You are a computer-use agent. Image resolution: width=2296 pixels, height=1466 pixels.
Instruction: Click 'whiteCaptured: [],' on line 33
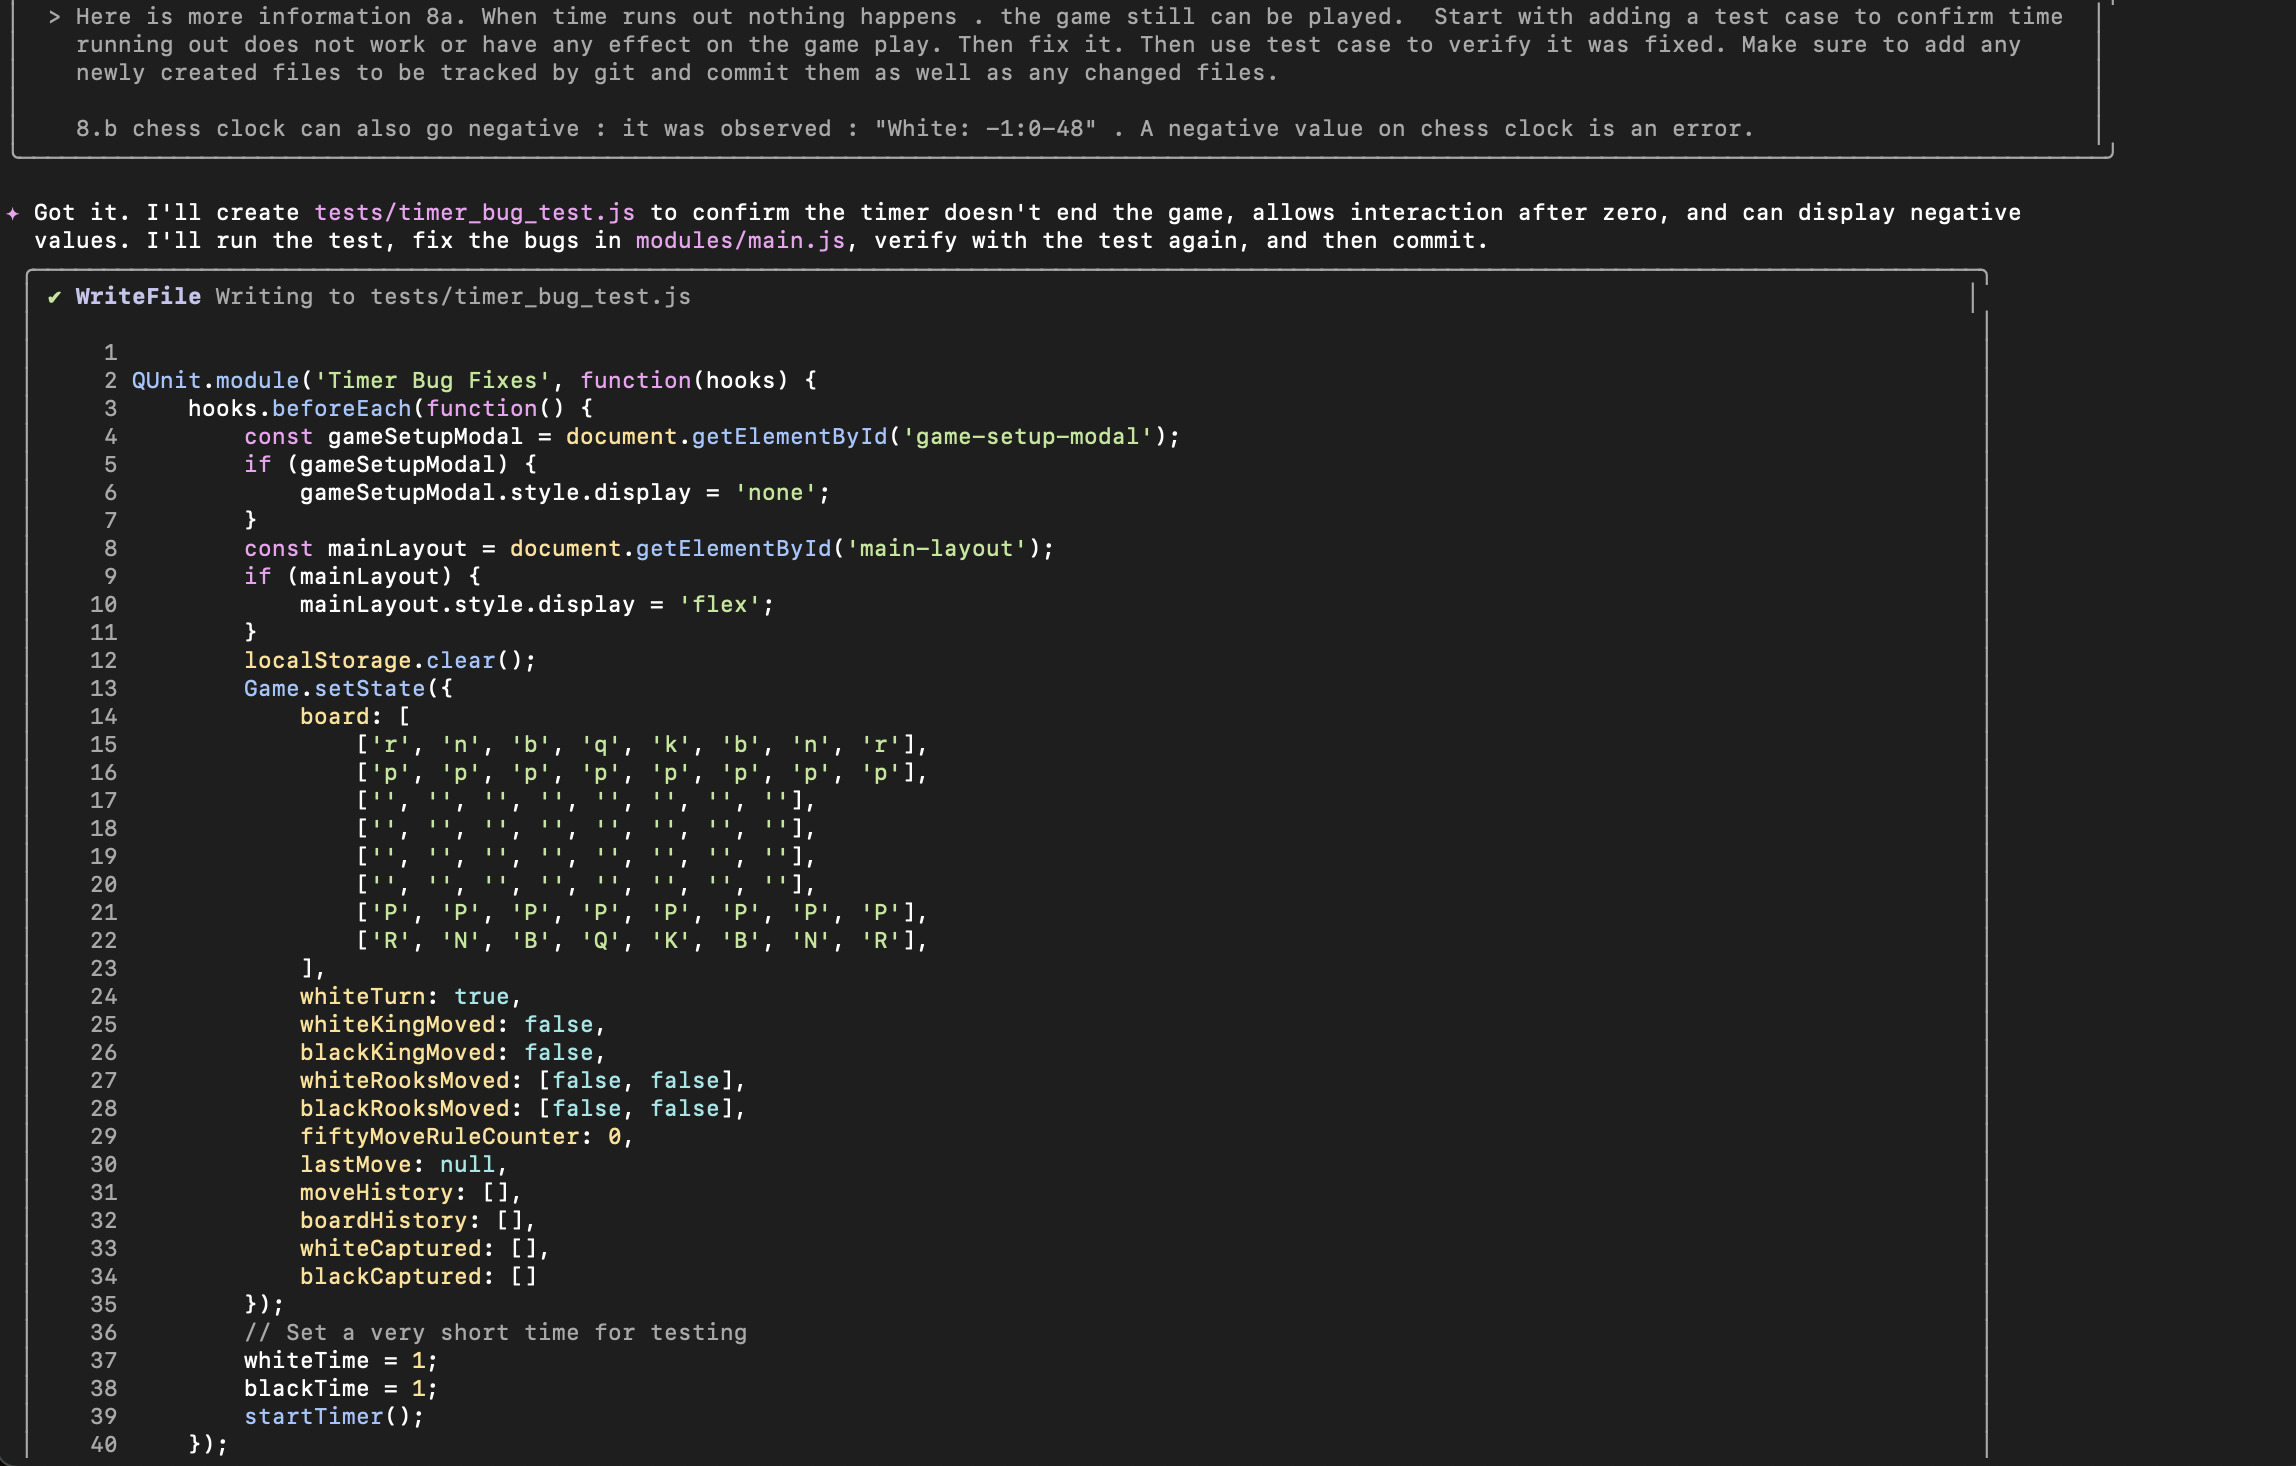[x=425, y=1249]
